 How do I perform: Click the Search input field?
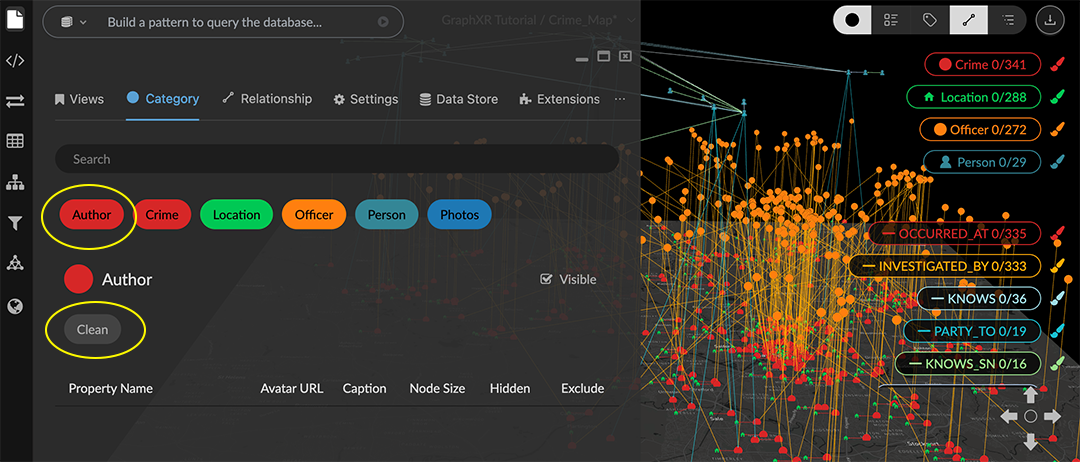(337, 159)
